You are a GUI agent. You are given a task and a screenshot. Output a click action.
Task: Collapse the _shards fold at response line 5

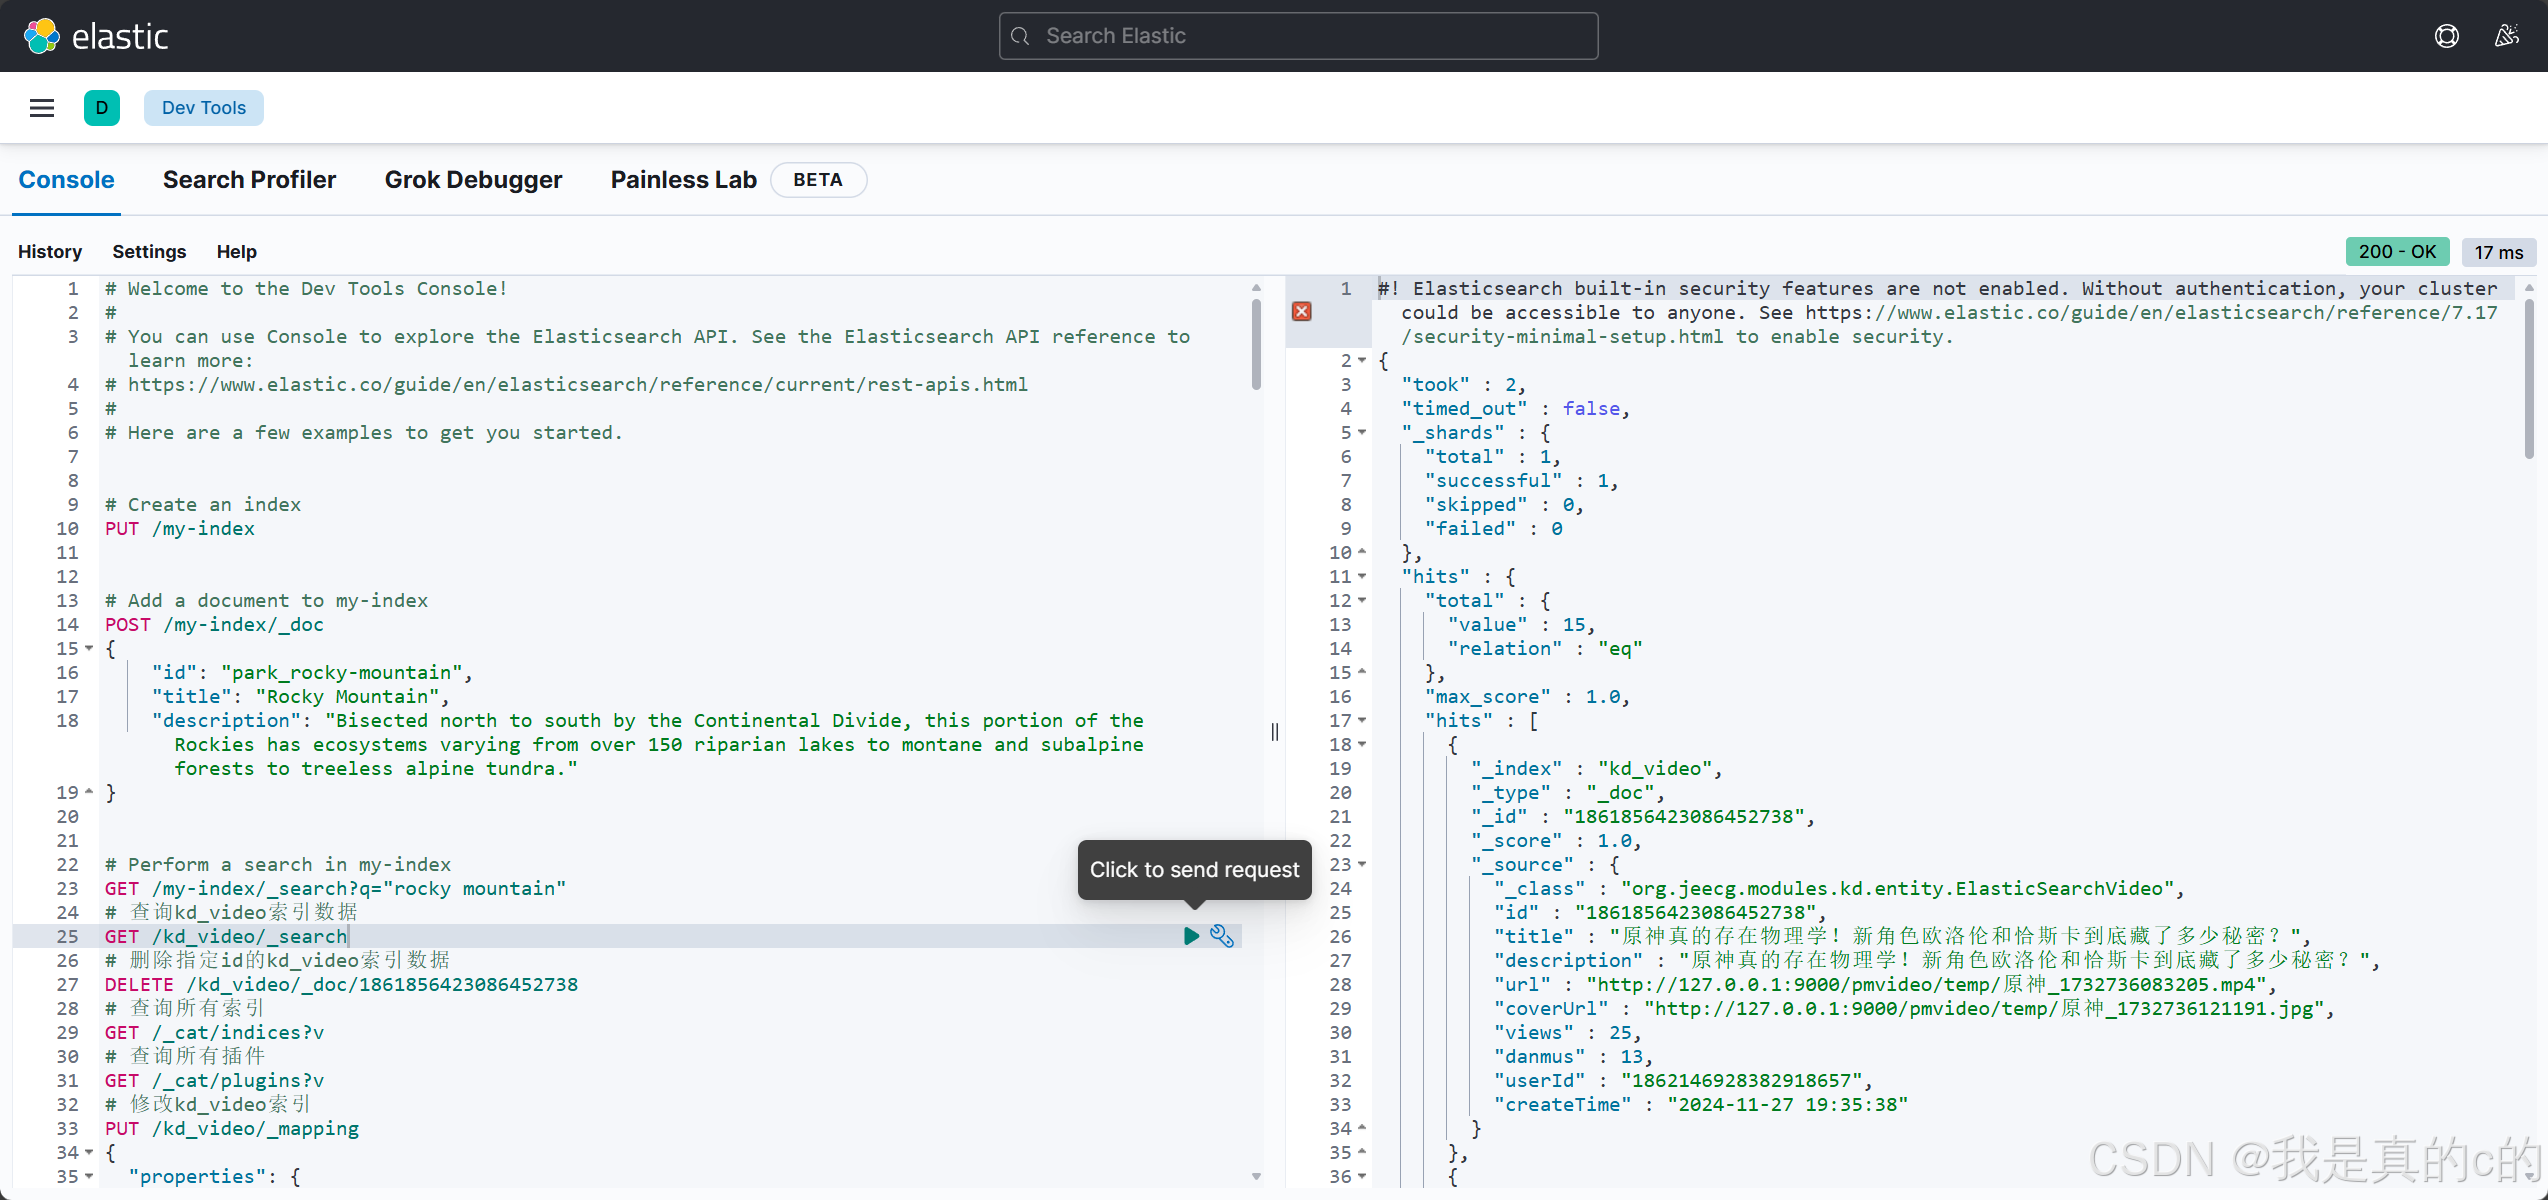coord(1362,433)
